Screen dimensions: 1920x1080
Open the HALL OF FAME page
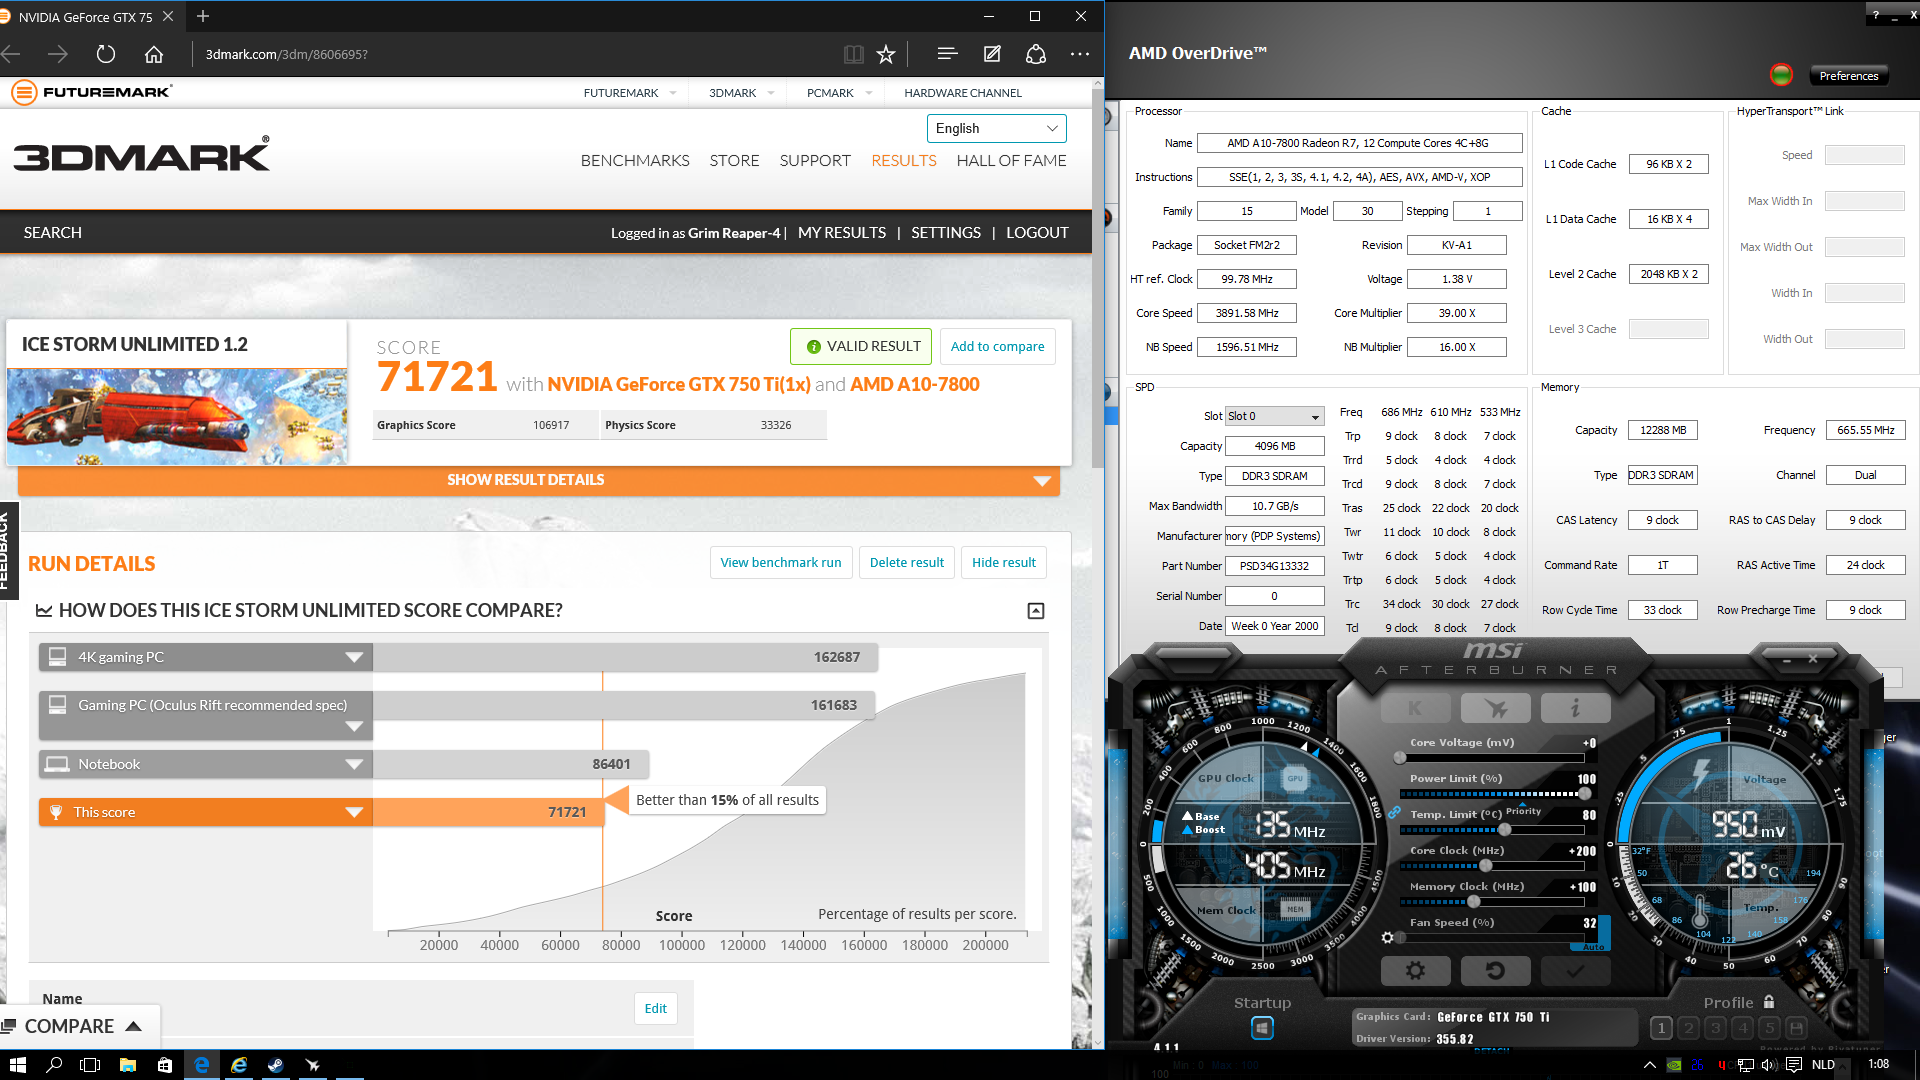1011,160
